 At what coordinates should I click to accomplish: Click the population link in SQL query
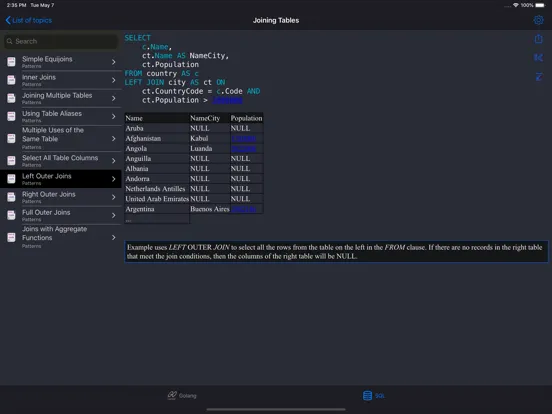pos(227,100)
